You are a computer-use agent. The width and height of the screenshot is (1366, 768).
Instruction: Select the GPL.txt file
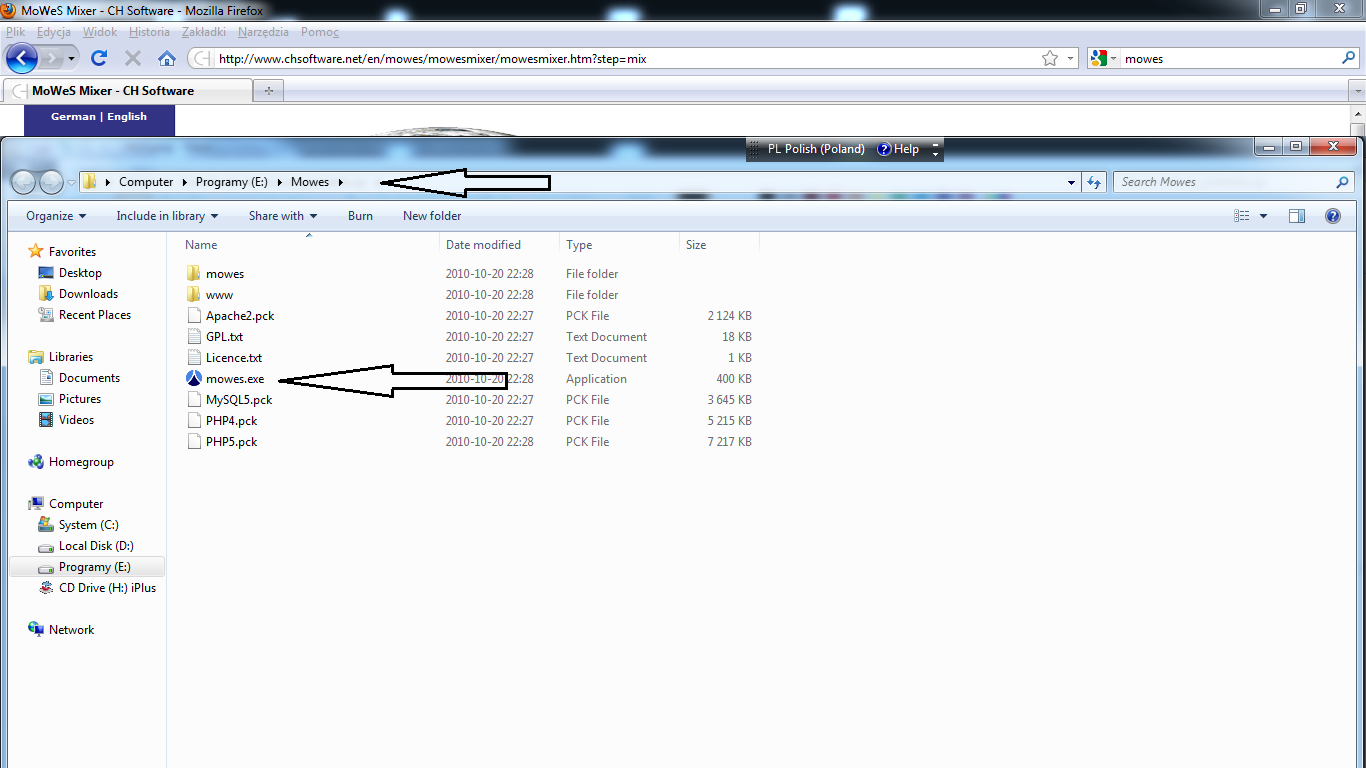click(x=224, y=337)
